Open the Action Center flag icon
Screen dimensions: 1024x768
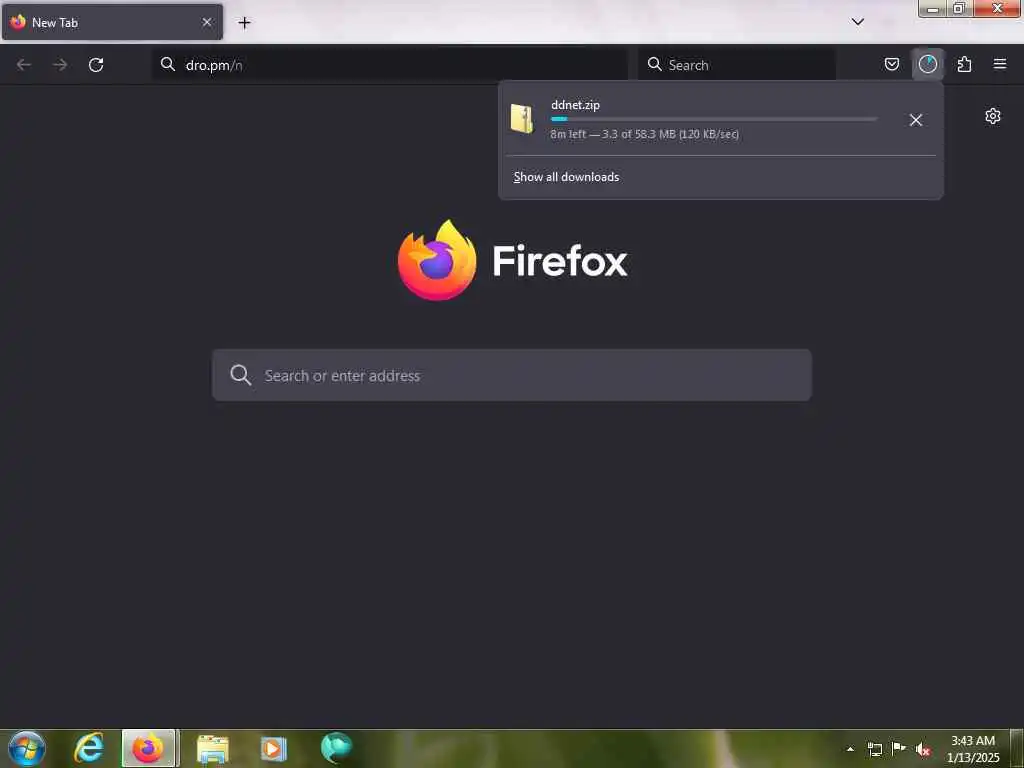[899, 748]
